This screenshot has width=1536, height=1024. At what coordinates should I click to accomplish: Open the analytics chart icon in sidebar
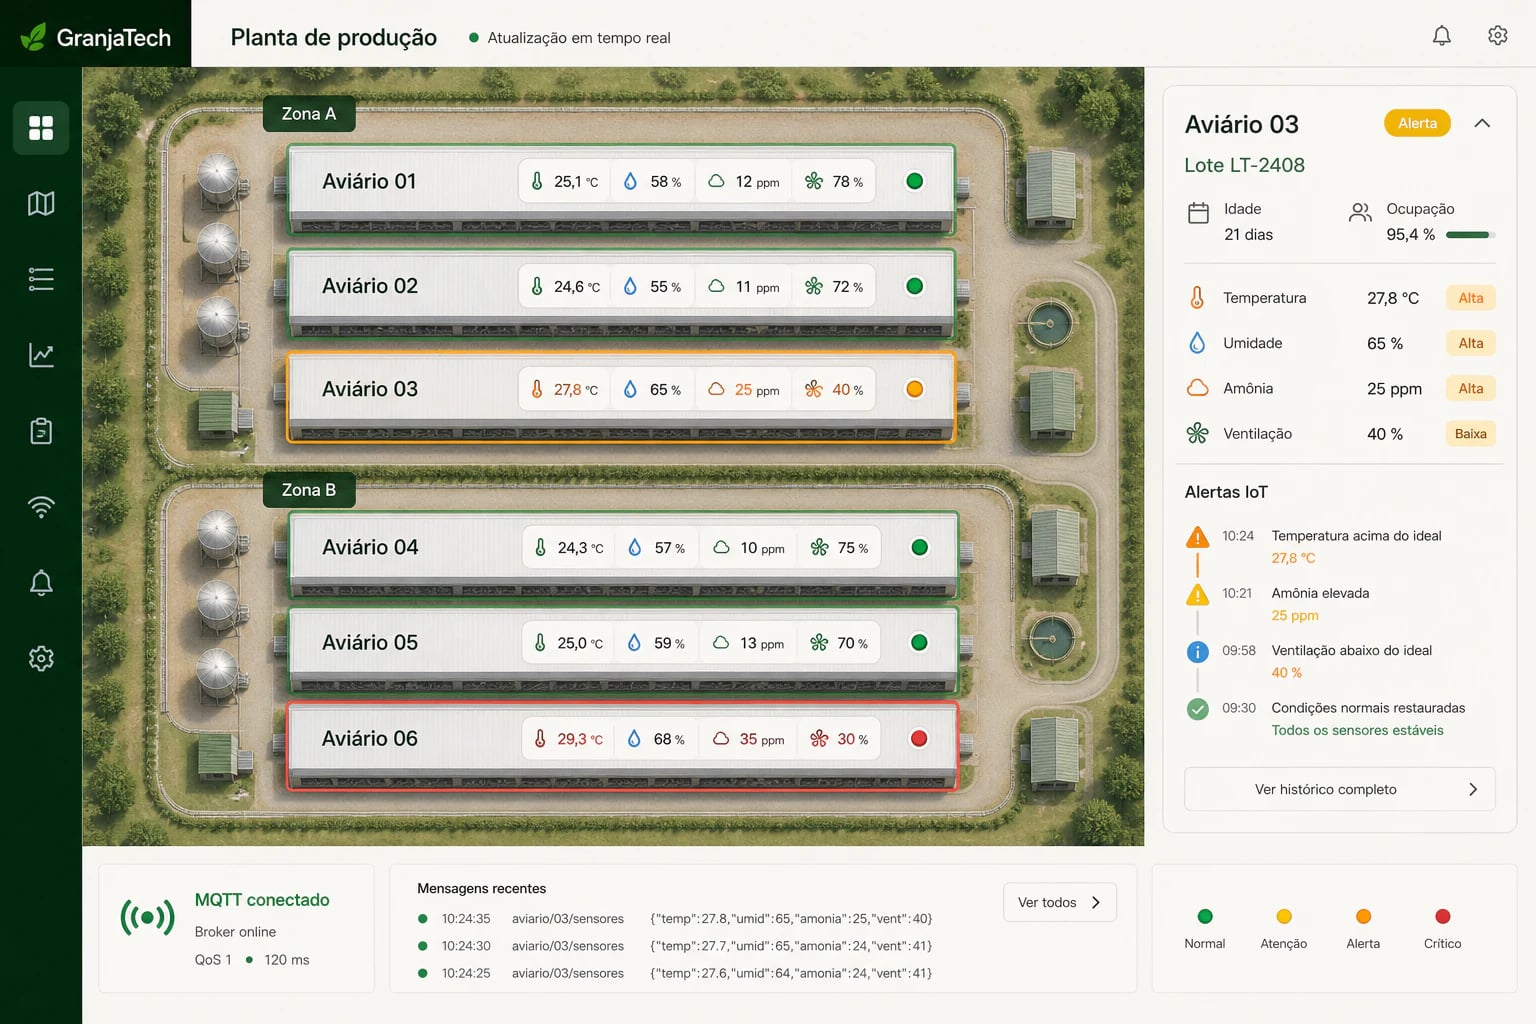(x=41, y=355)
